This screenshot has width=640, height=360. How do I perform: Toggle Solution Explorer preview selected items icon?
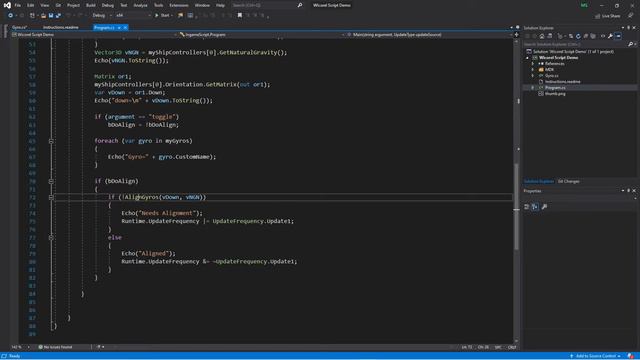point(618,36)
